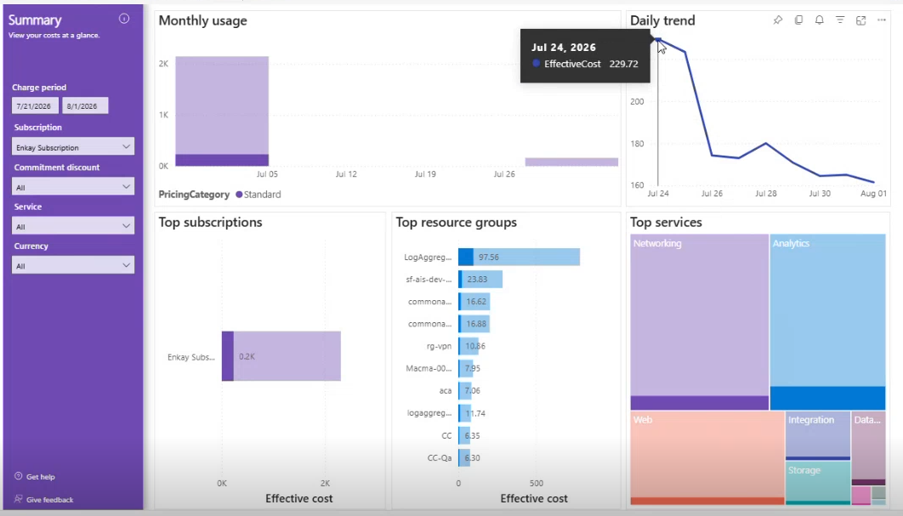Click the Web treemap tile
Viewport: 903px width, 516px height.
click(x=707, y=458)
